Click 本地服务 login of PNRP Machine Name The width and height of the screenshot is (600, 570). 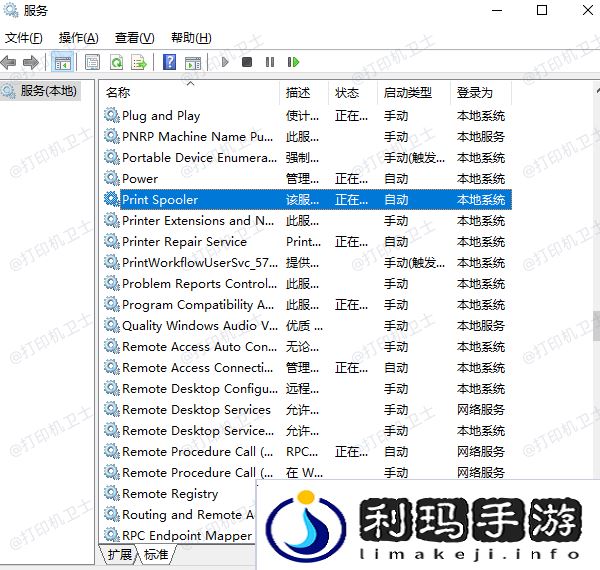[x=481, y=137]
